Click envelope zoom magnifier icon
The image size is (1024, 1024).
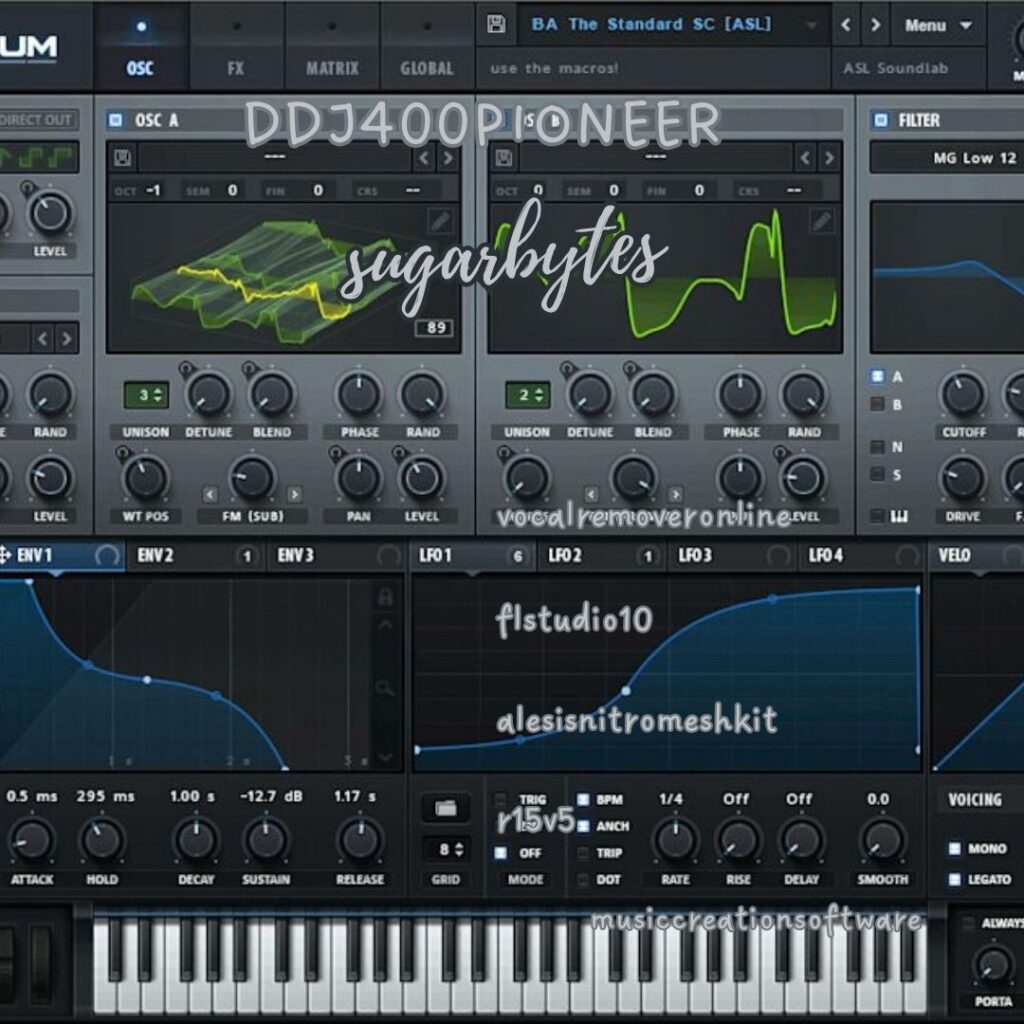pyautogui.click(x=385, y=687)
